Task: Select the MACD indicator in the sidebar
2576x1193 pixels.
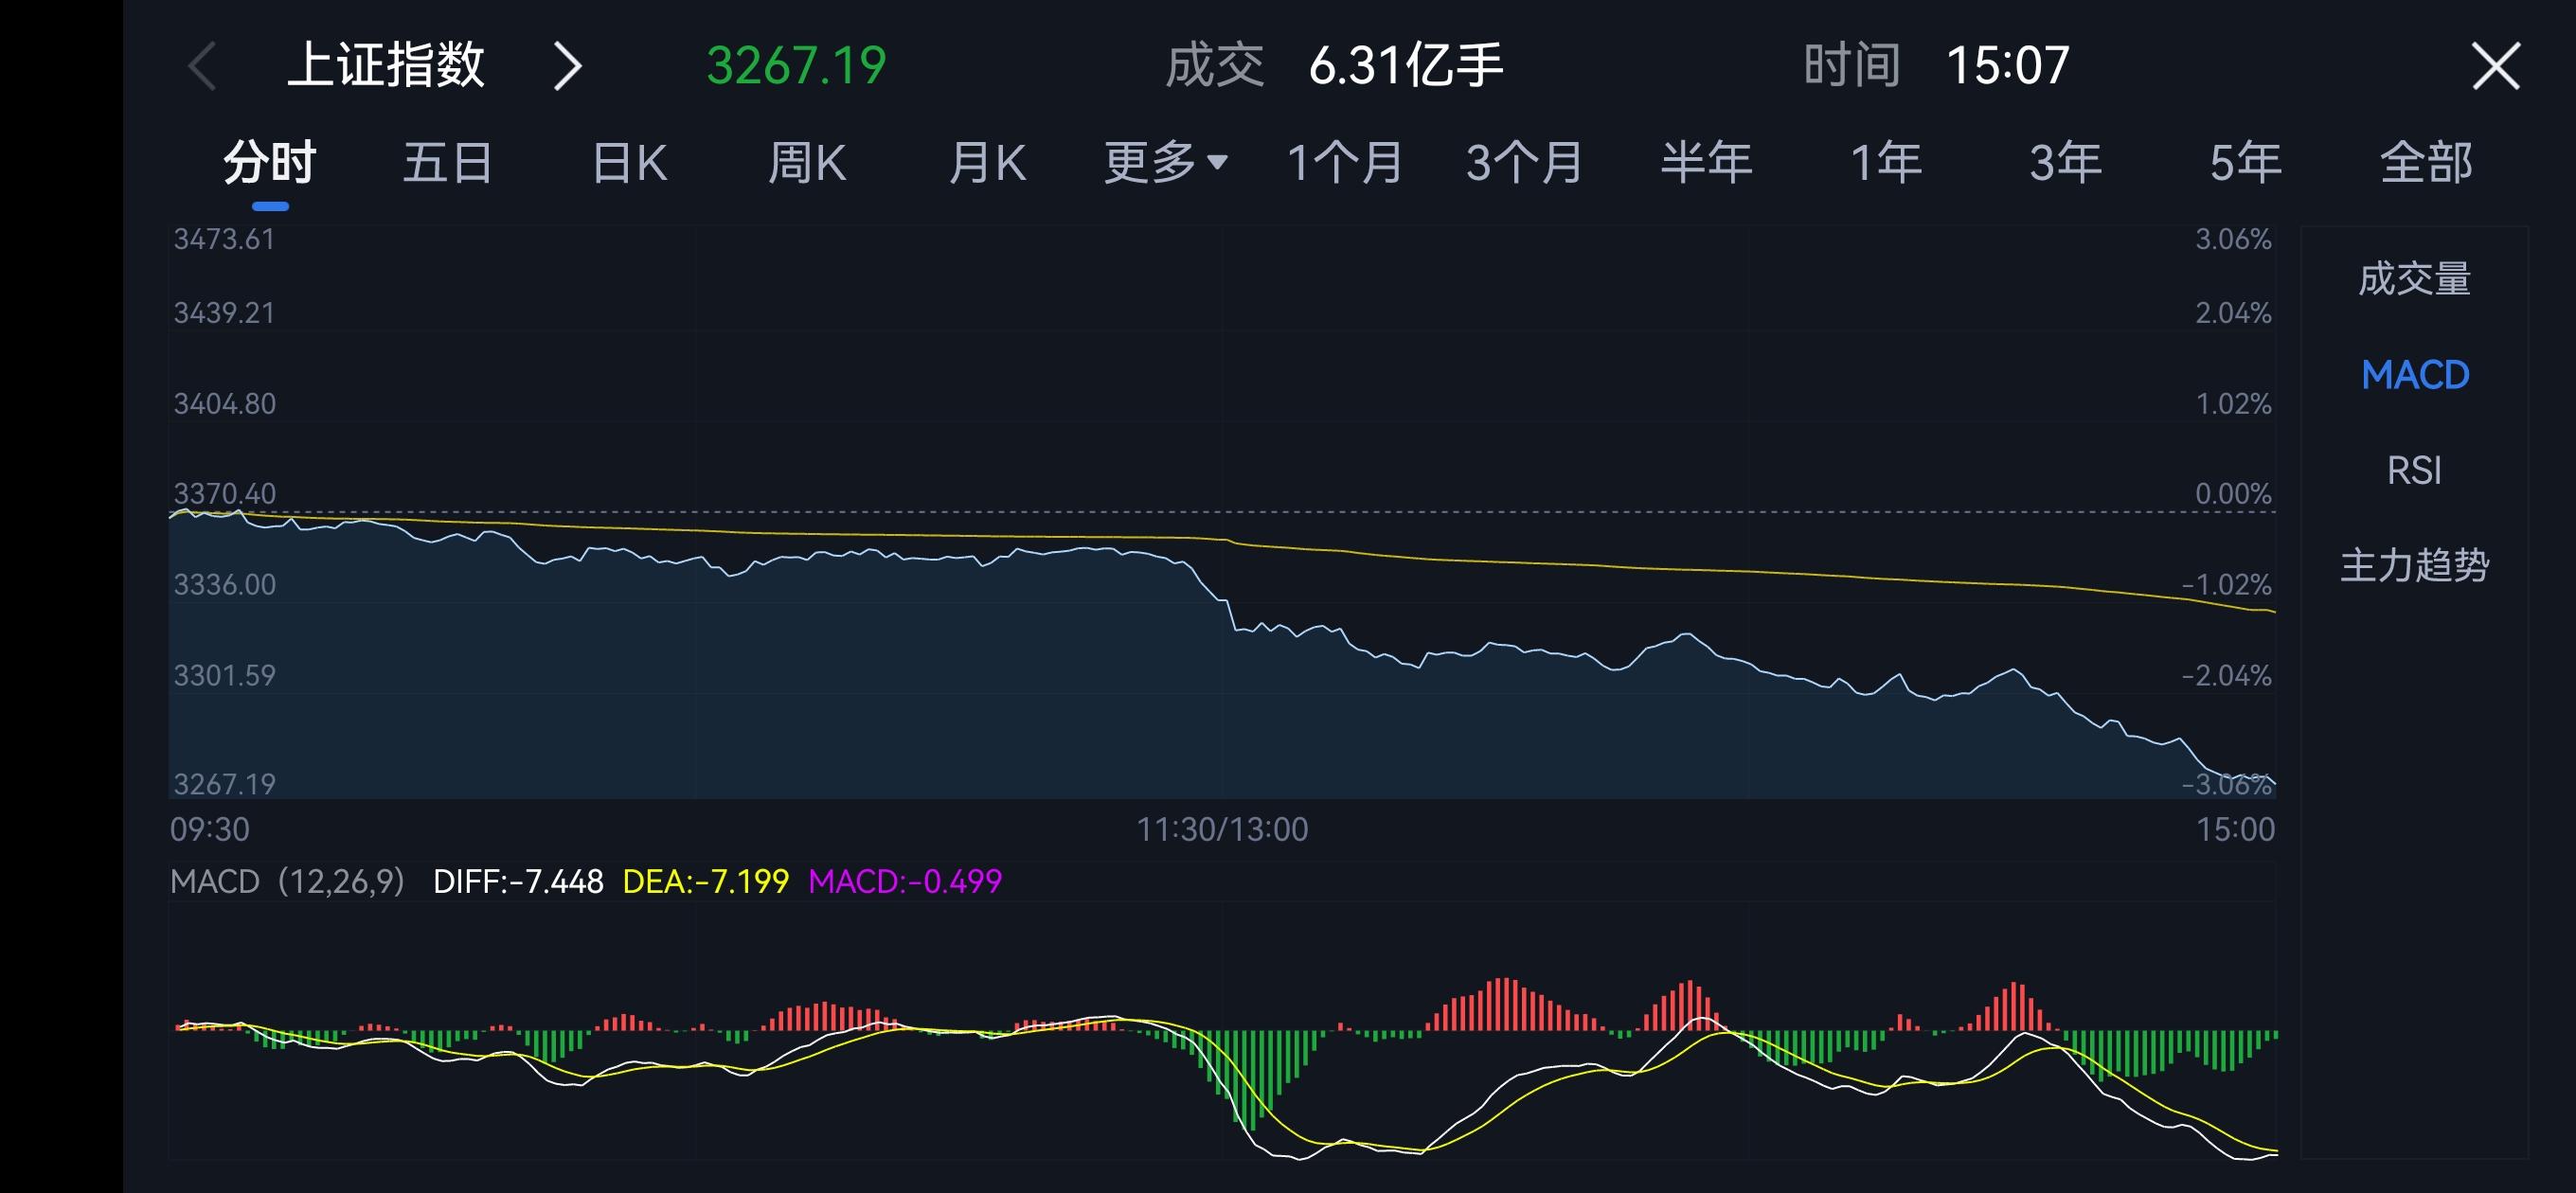Action: click(2414, 374)
